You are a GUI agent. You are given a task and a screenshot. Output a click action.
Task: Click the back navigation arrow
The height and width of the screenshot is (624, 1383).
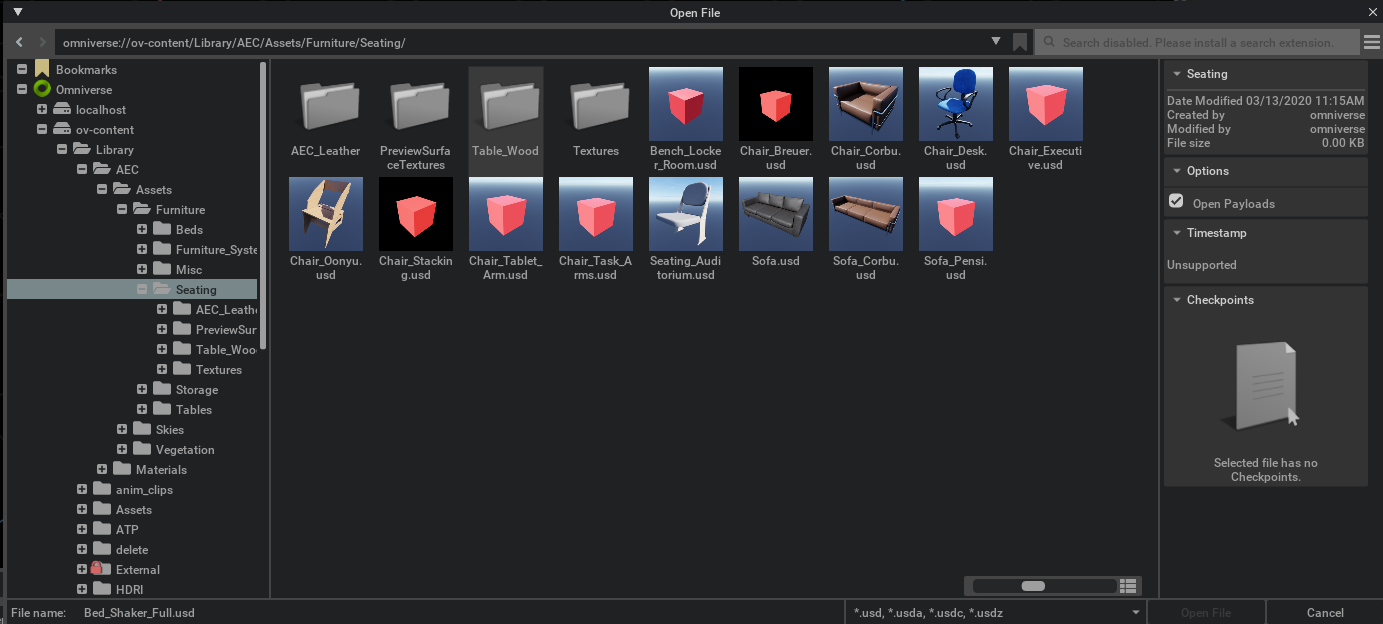coord(19,42)
